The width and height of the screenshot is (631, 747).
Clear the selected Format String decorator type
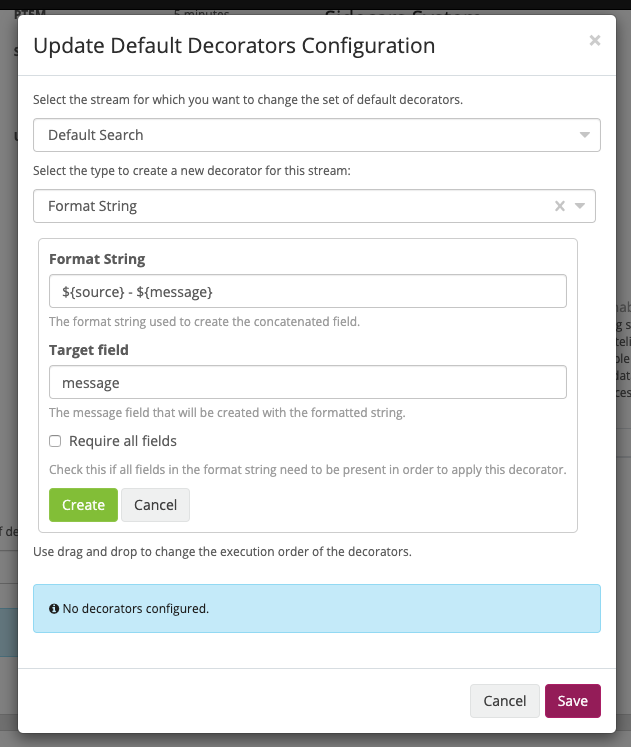[x=560, y=206]
